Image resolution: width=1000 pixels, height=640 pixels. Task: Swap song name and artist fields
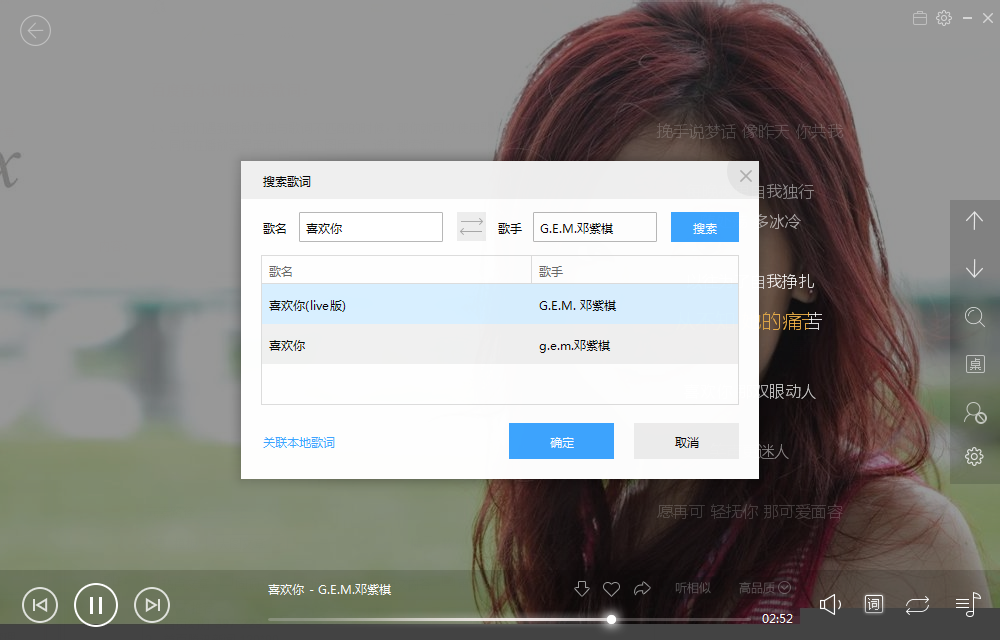point(471,227)
